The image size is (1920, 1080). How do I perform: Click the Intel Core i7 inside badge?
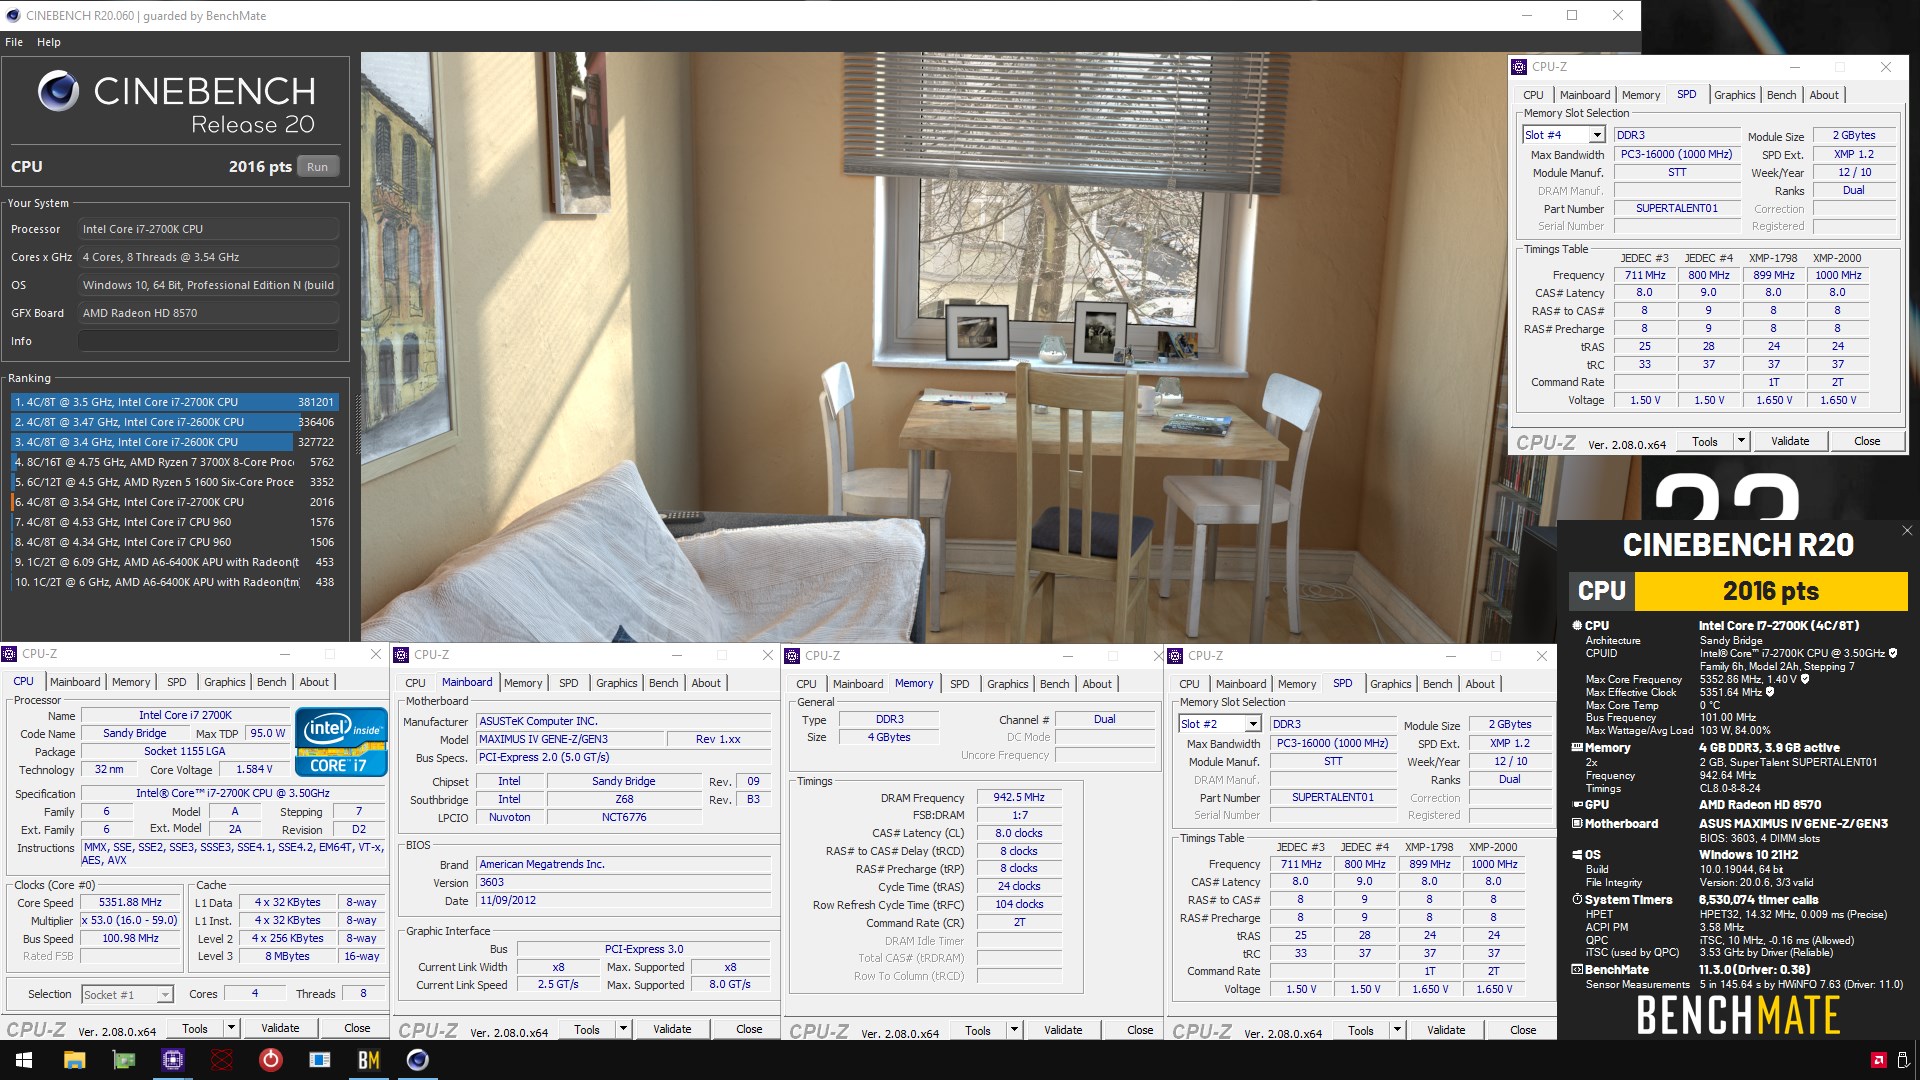pyautogui.click(x=341, y=742)
